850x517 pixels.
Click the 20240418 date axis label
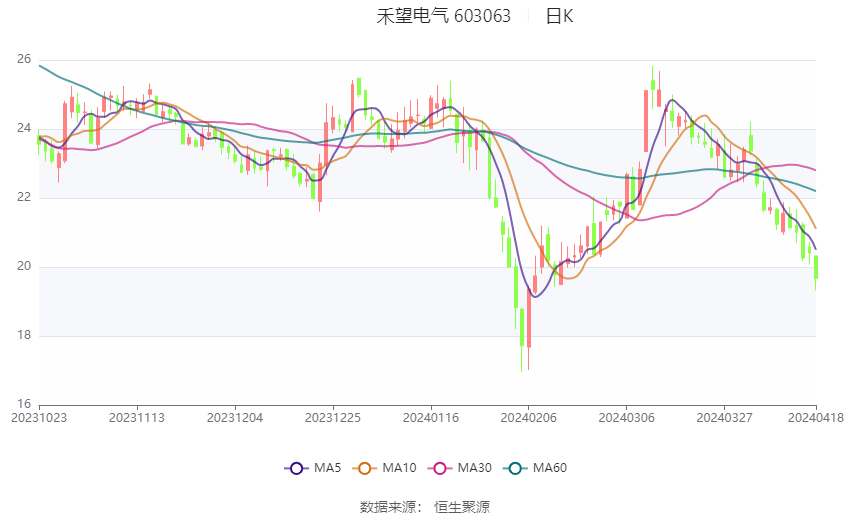[x=816, y=418]
